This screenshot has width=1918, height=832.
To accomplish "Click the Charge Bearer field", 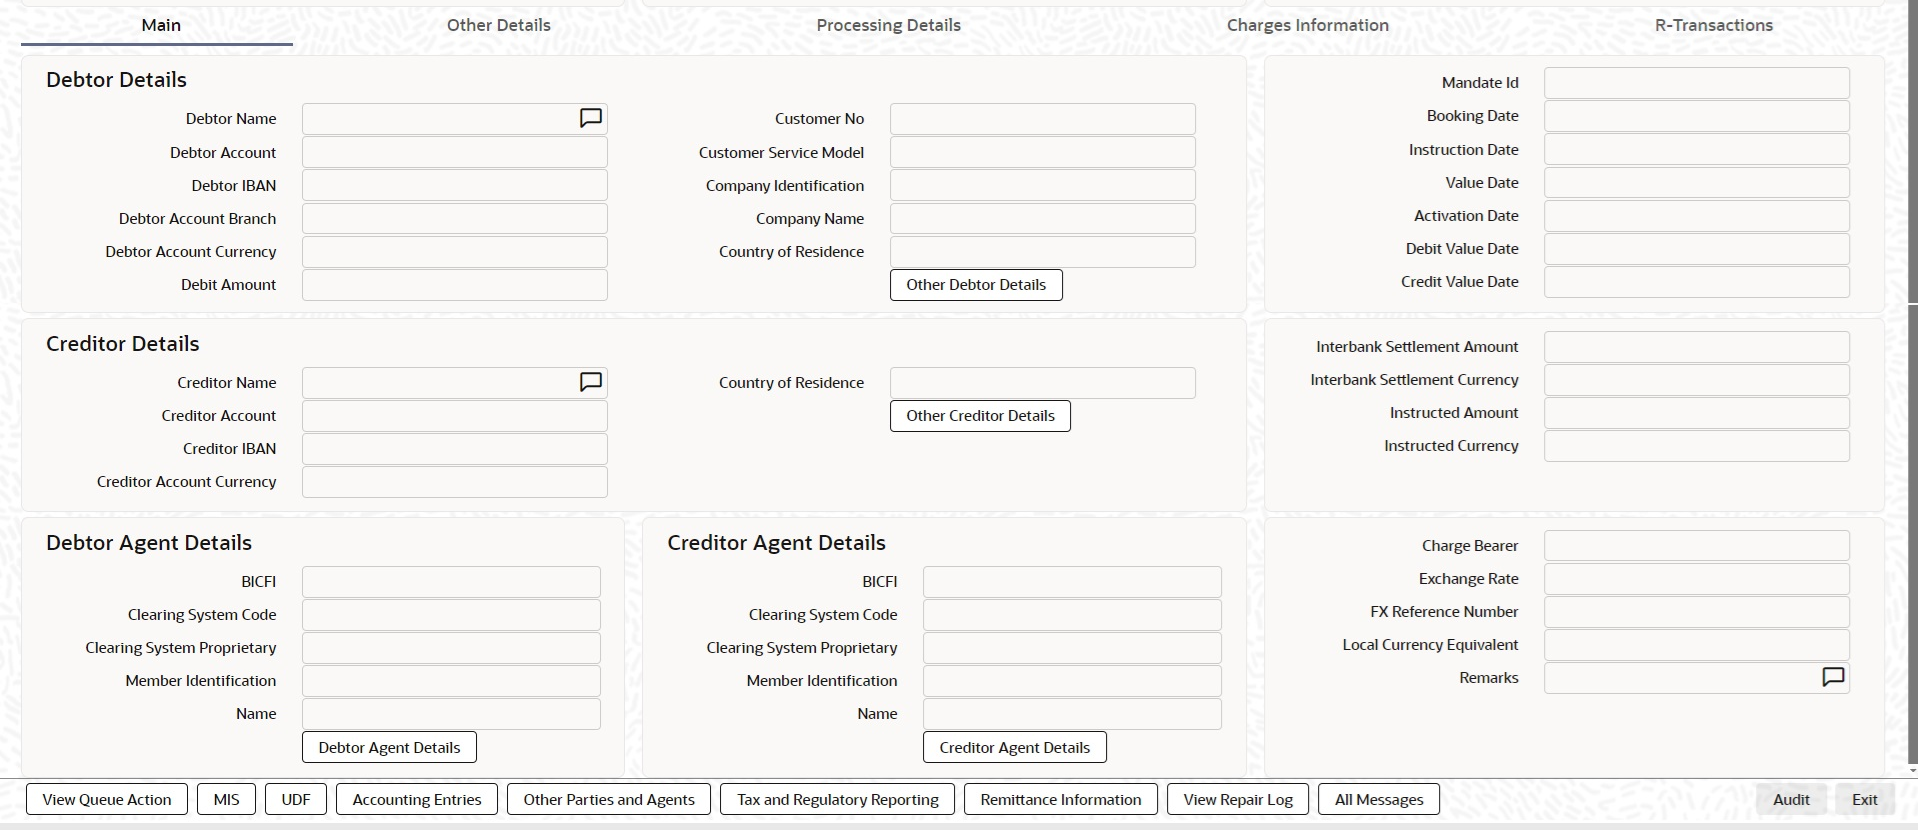I will click(x=1697, y=546).
